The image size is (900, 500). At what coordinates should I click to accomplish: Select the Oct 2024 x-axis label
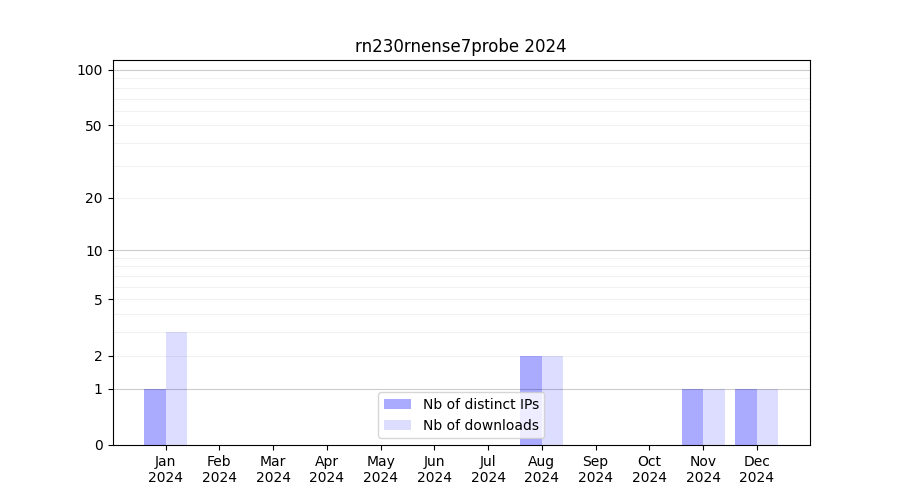click(x=649, y=469)
